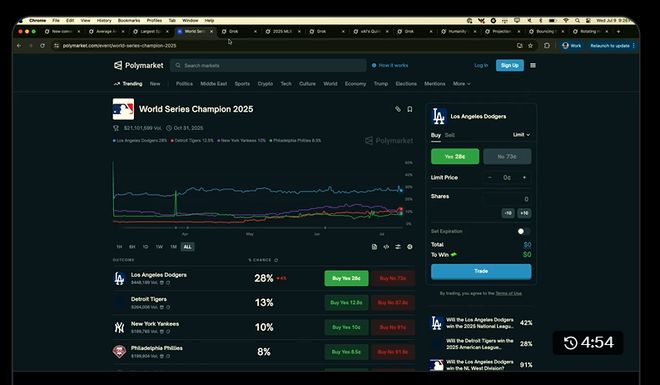The width and height of the screenshot is (660, 385).
Task: Open the document icon under the chart
Action: 374,247
